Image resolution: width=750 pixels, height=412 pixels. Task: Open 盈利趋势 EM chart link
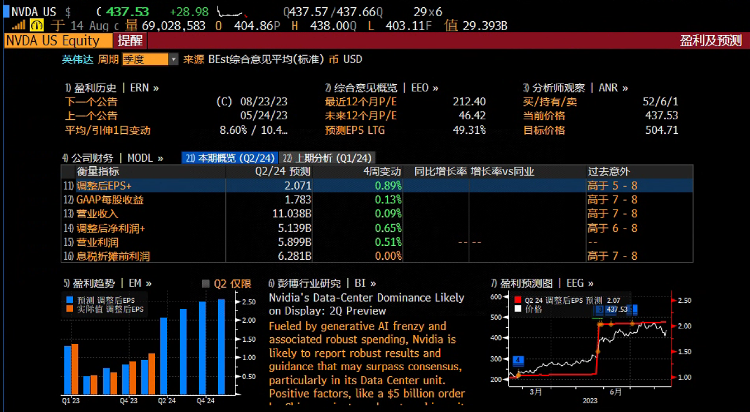pos(107,284)
